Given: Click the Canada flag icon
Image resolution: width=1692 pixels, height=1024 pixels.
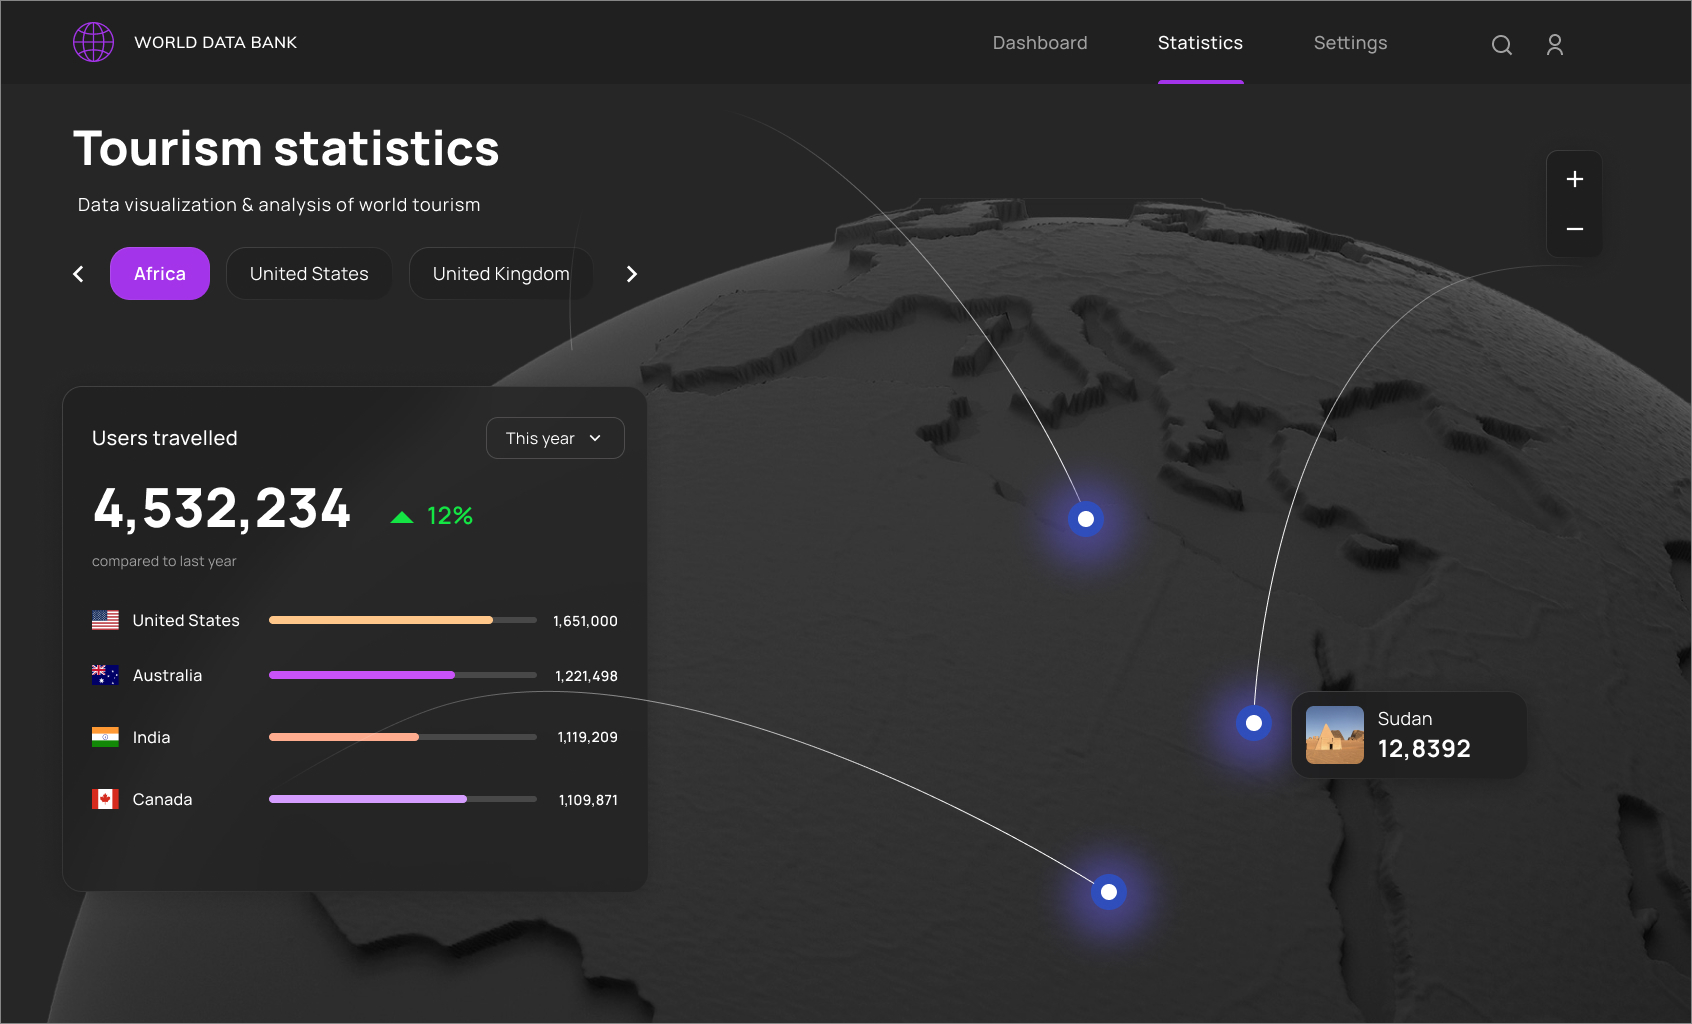Looking at the screenshot, I should coord(105,799).
